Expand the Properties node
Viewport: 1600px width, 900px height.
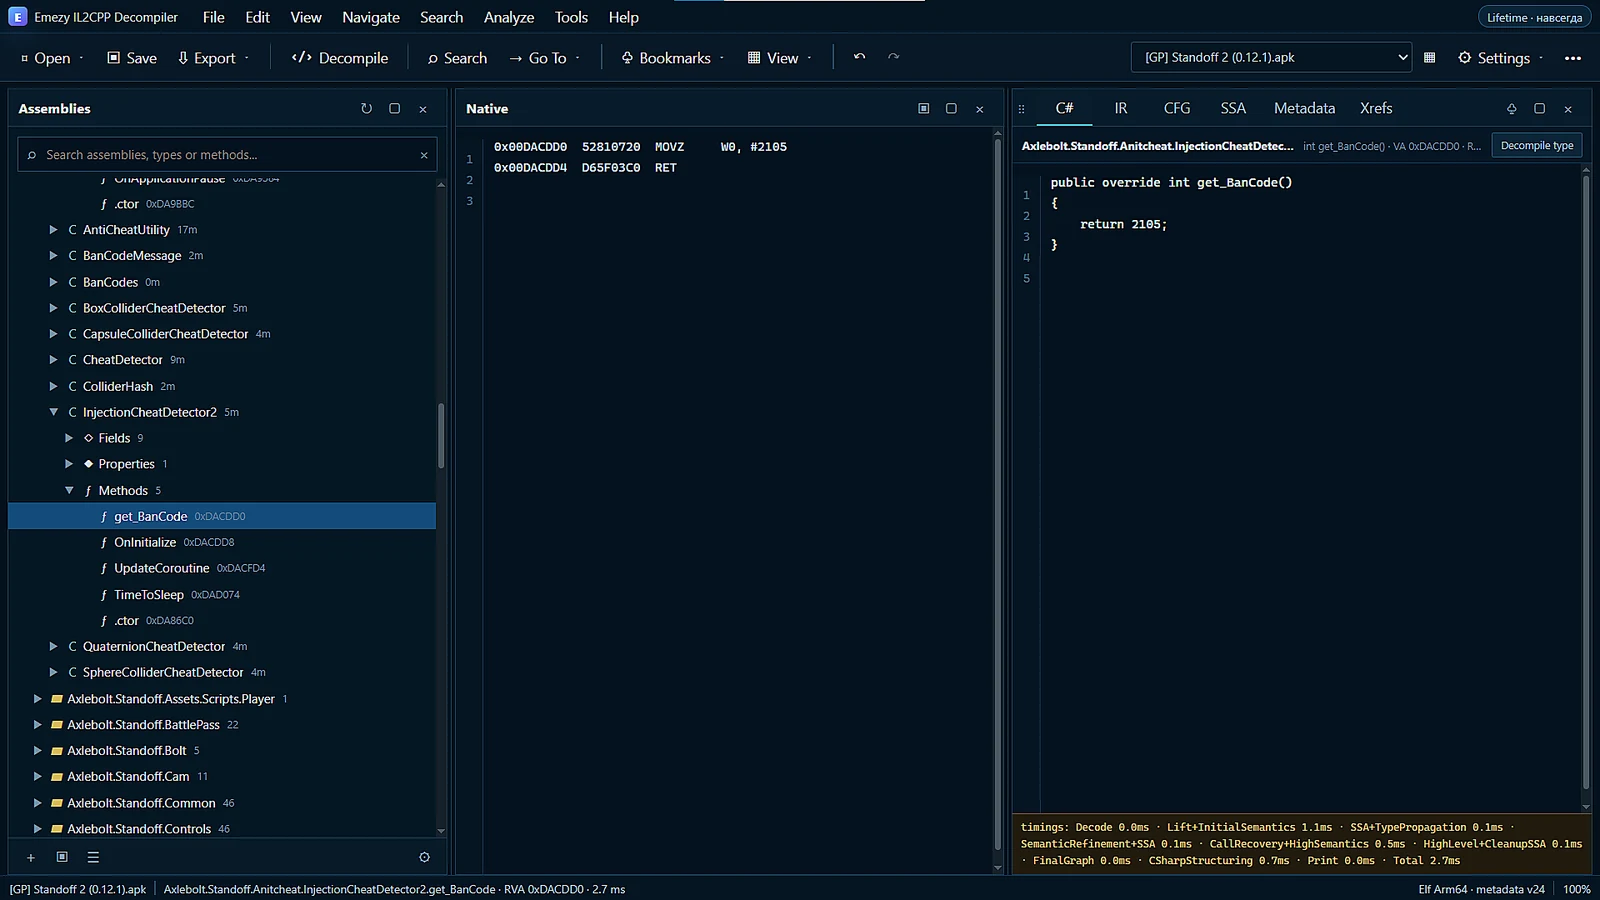tap(69, 464)
